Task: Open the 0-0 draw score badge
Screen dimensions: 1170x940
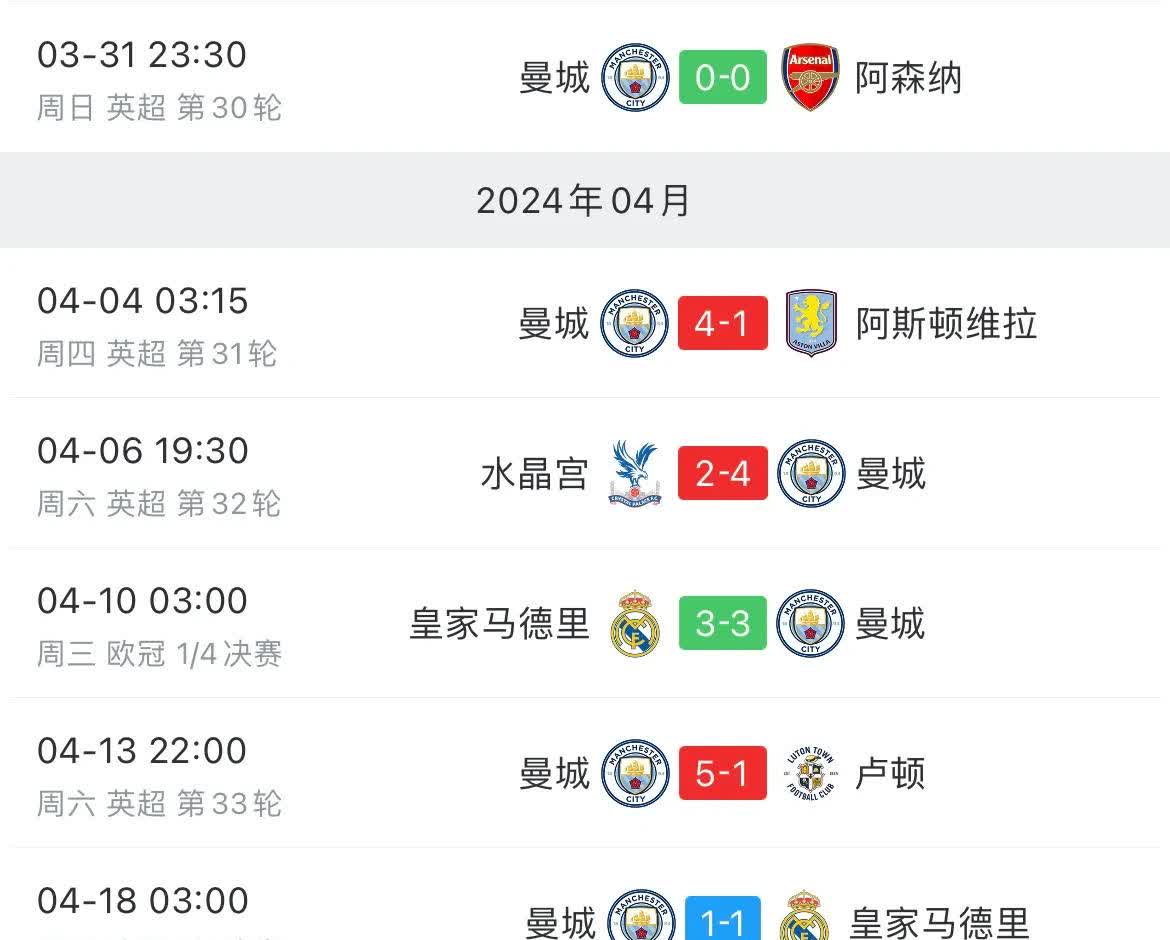Action: (722, 77)
